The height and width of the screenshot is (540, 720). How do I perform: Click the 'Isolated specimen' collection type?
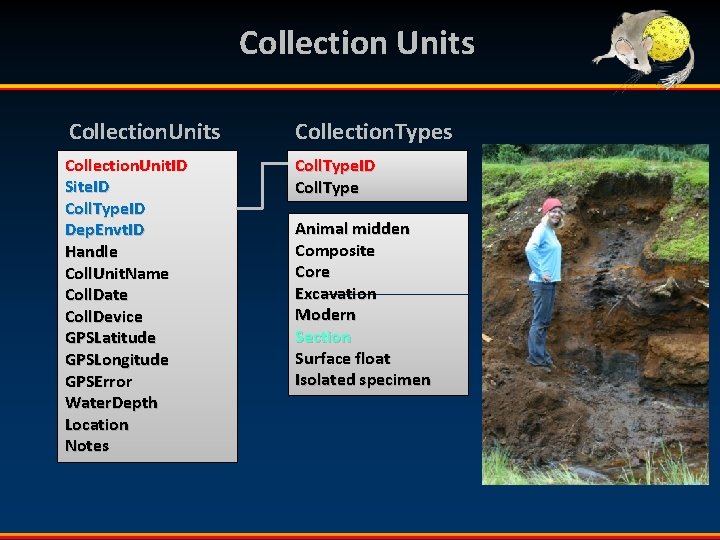pos(363,380)
